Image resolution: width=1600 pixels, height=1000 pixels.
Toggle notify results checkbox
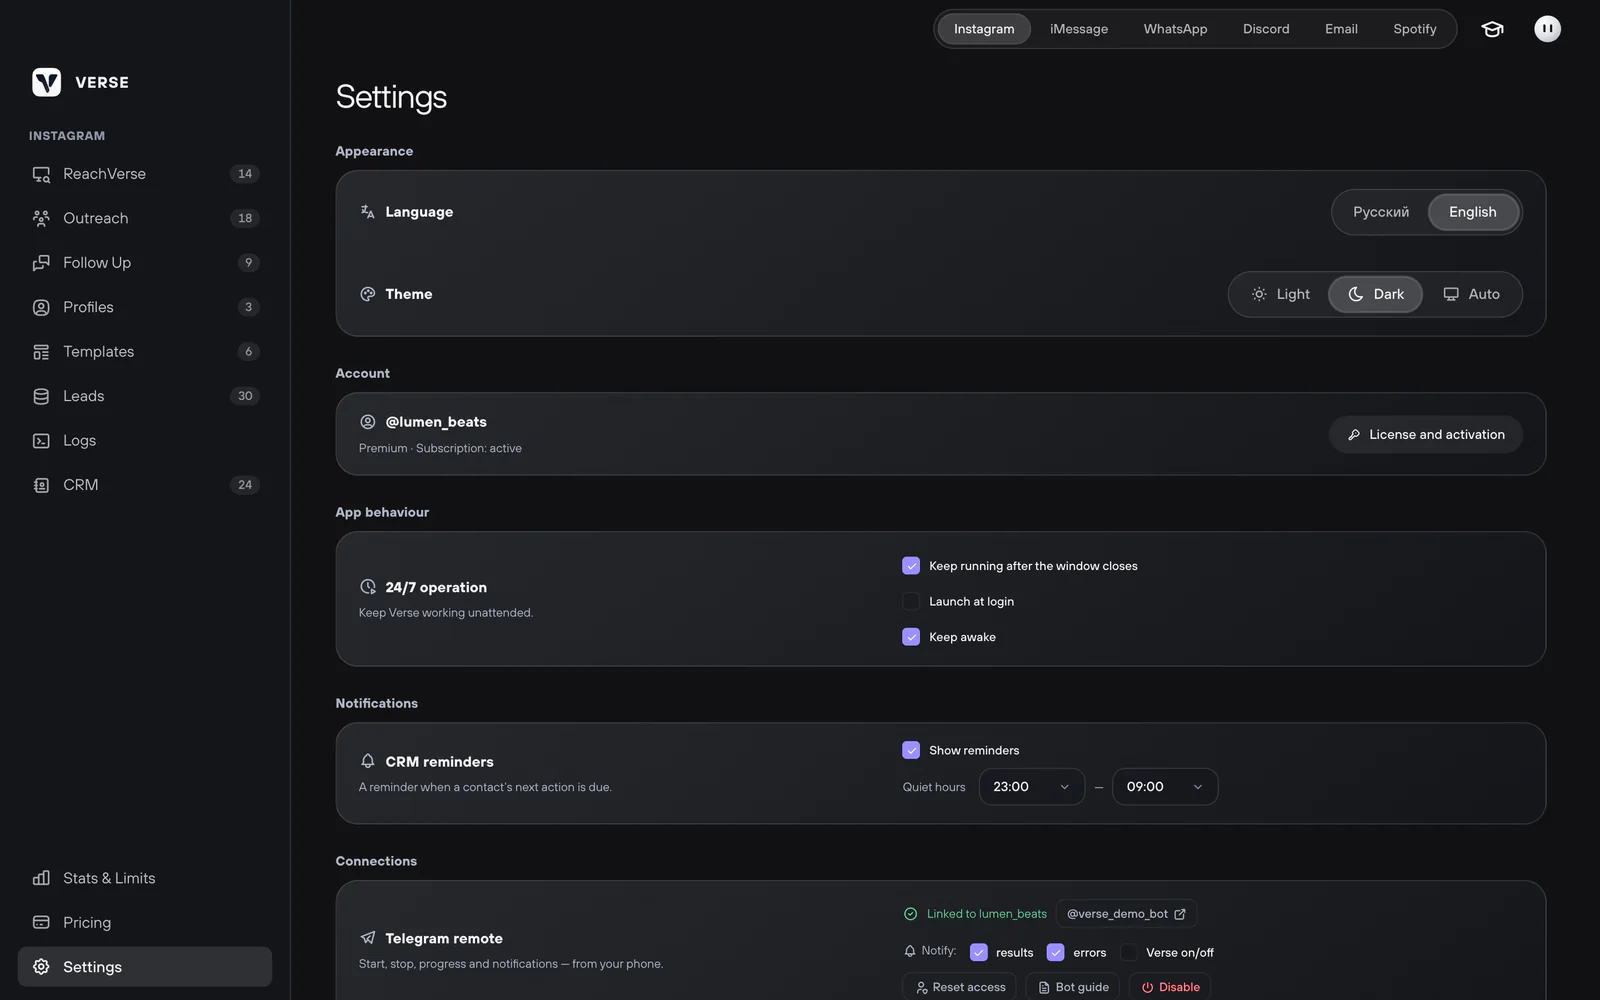(x=979, y=952)
